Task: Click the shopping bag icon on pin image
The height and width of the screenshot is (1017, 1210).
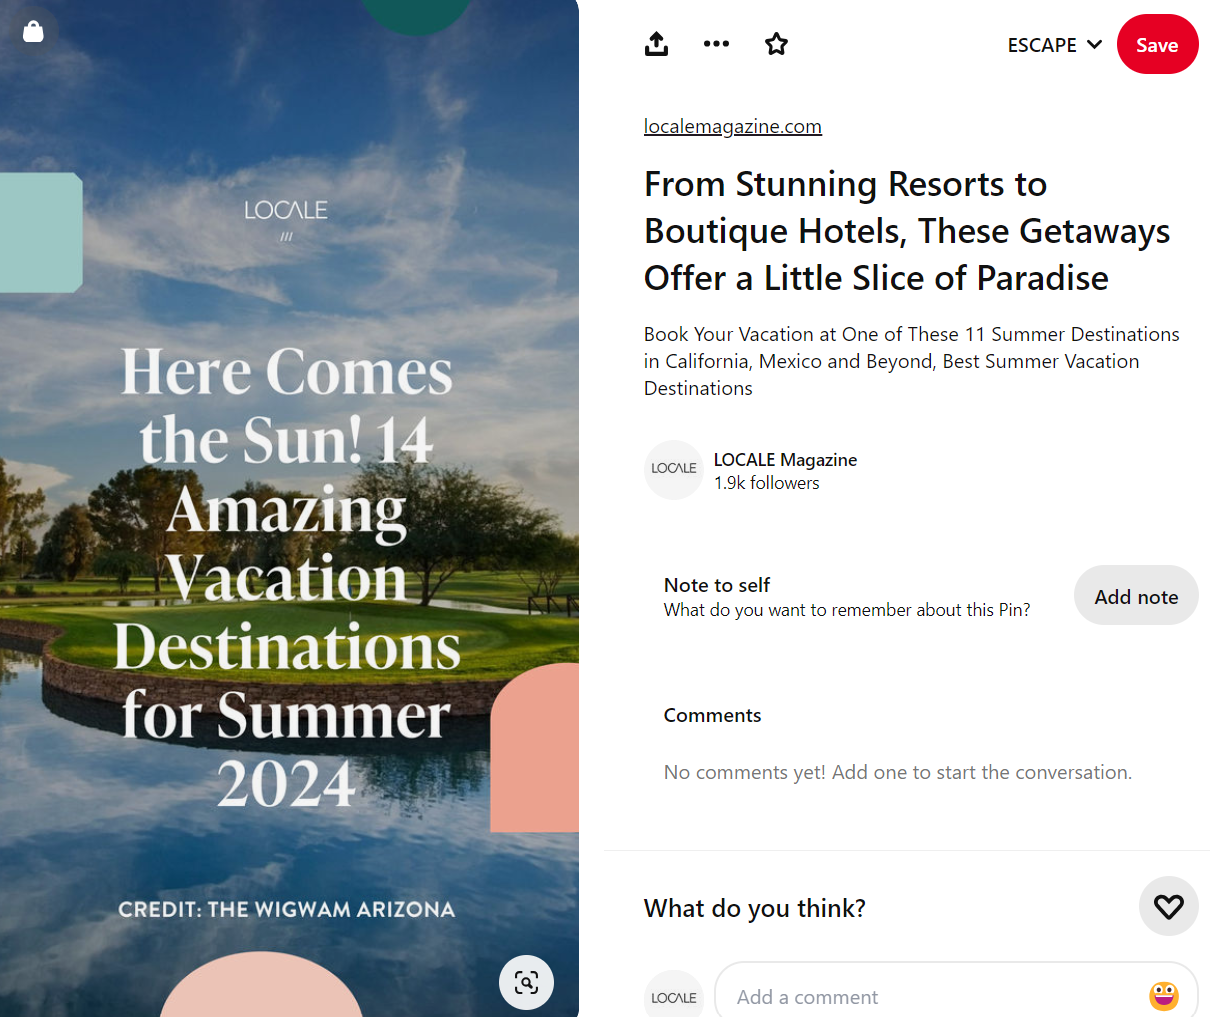Action: (x=33, y=31)
